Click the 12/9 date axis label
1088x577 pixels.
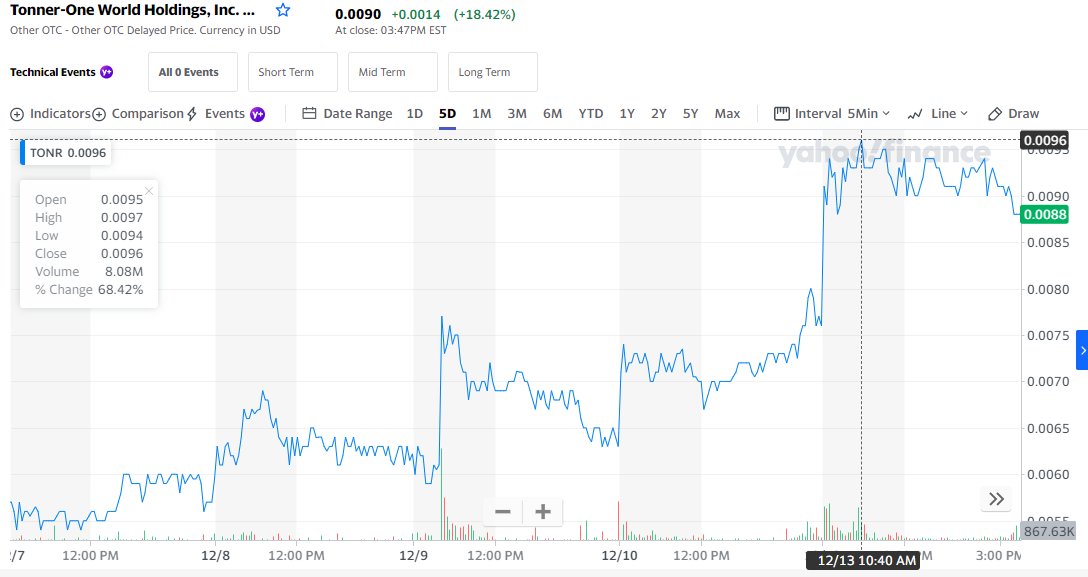[414, 556]
